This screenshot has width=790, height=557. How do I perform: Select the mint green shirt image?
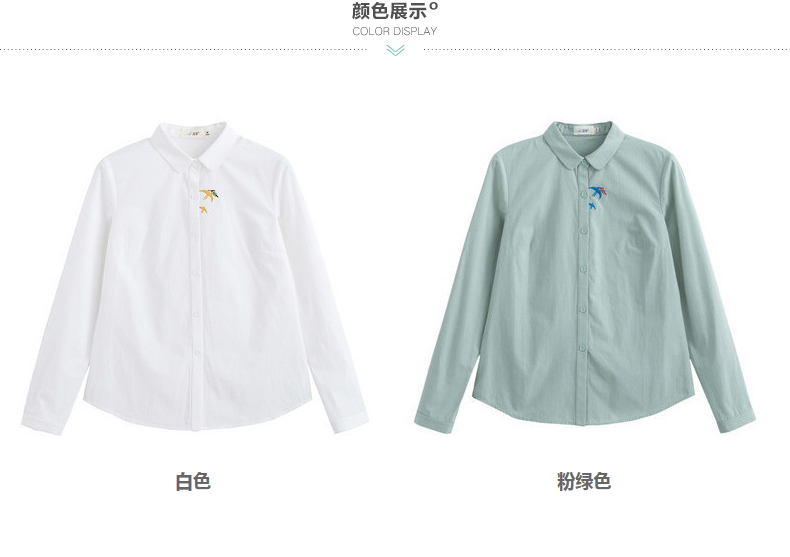(x=584, y=276)
